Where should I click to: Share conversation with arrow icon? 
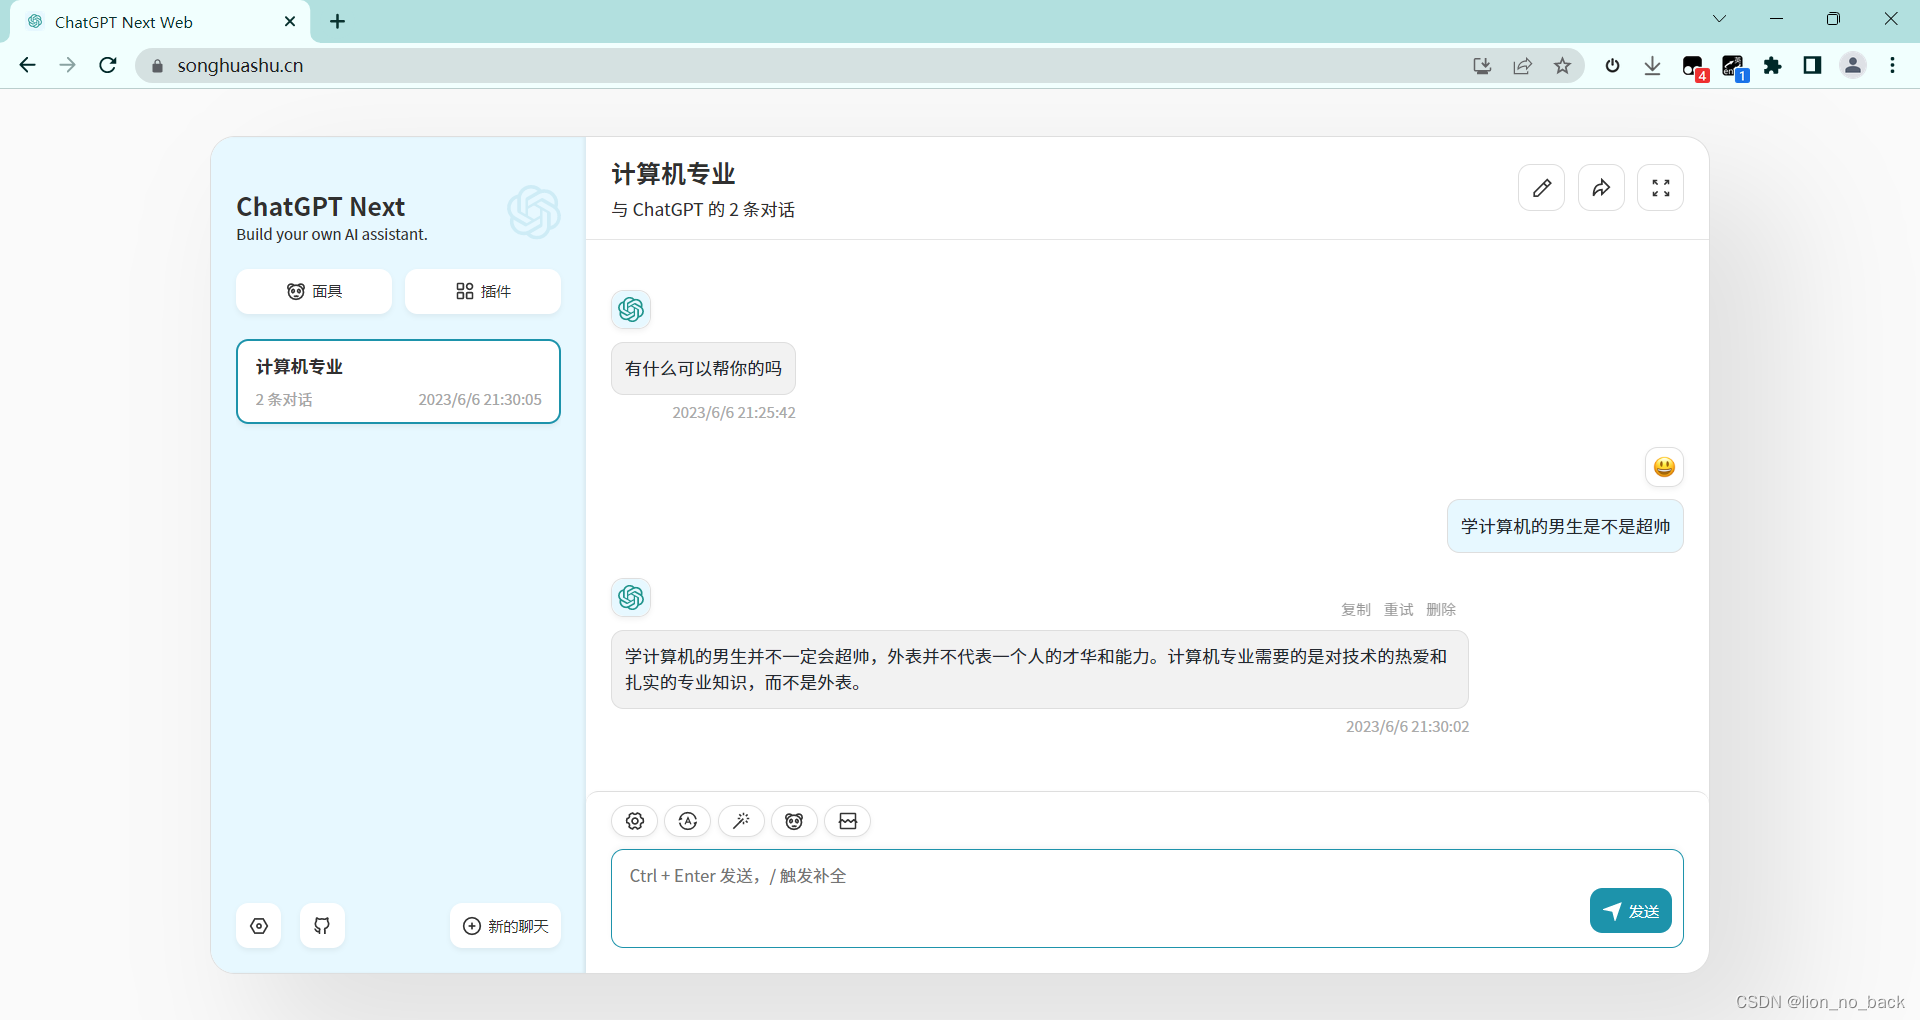[1601, 188]
